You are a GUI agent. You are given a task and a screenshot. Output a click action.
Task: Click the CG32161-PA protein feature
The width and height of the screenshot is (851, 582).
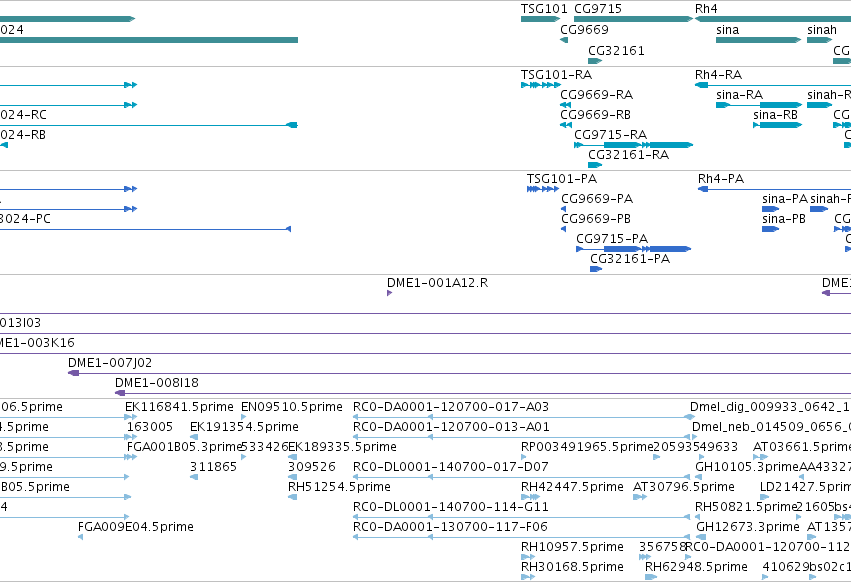coord(596,269)
